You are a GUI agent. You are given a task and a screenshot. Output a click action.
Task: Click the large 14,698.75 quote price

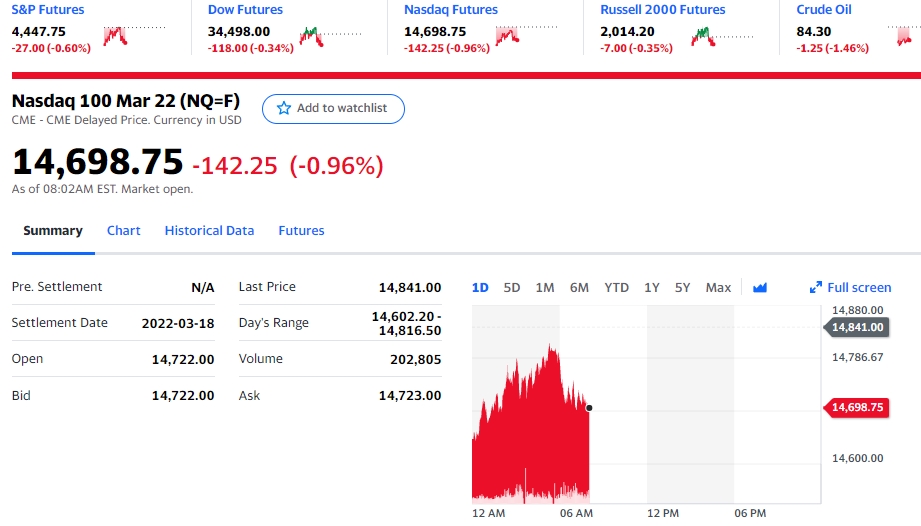click(x=98, y=162)
